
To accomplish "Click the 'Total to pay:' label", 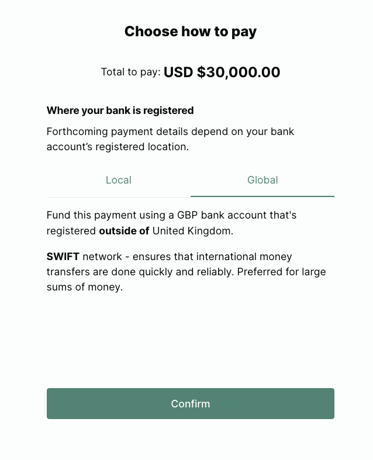I will point(131,72).
